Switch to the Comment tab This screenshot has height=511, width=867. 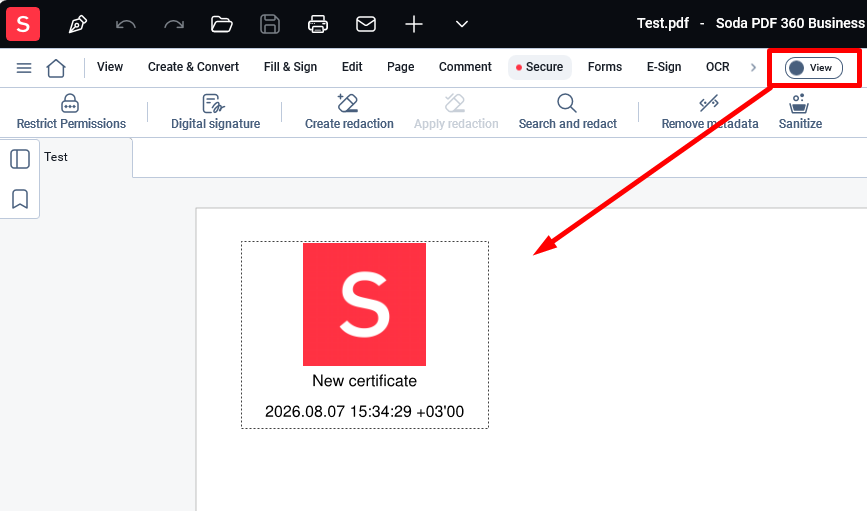coord(465,67)
